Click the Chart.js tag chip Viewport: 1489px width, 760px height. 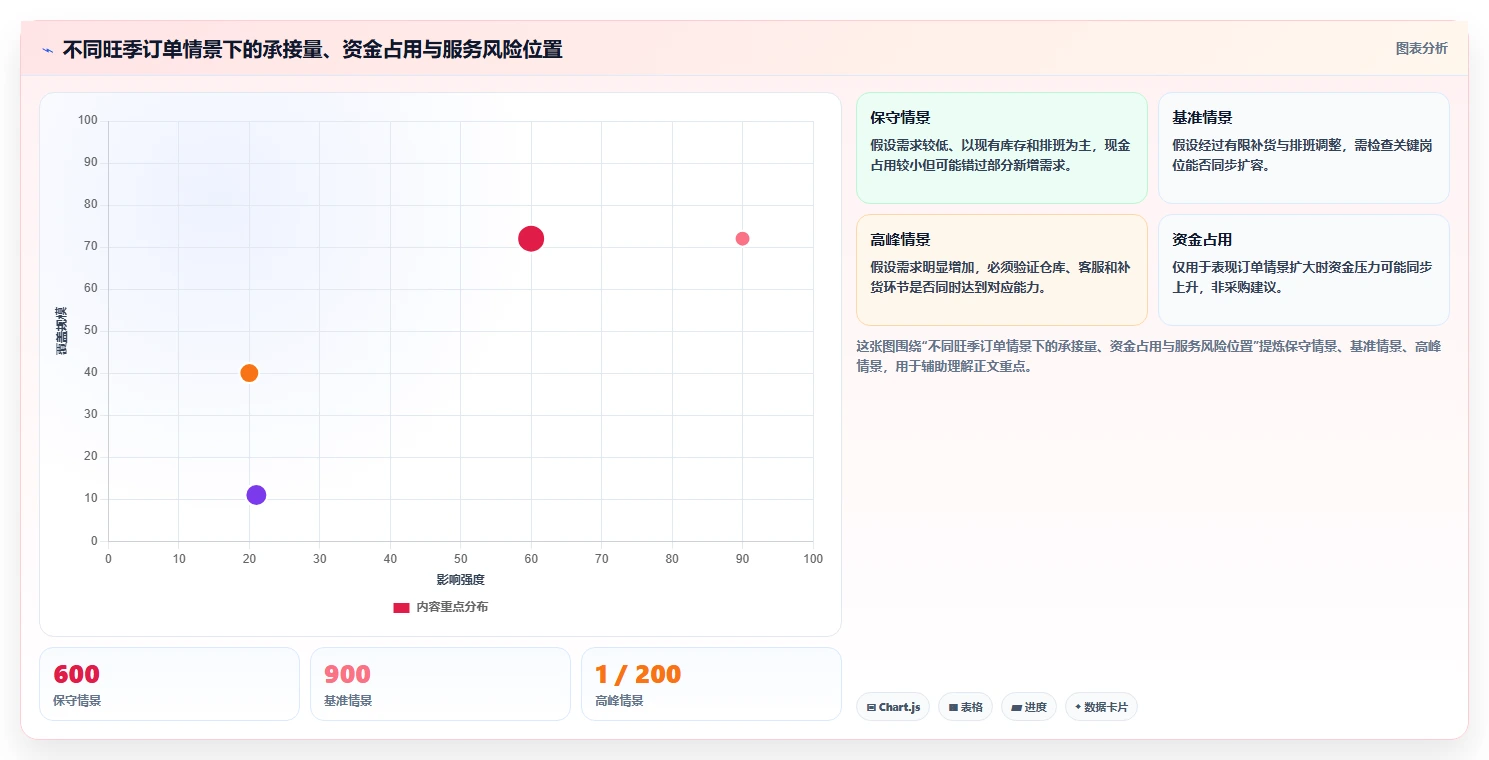click(x=893, y=707)
